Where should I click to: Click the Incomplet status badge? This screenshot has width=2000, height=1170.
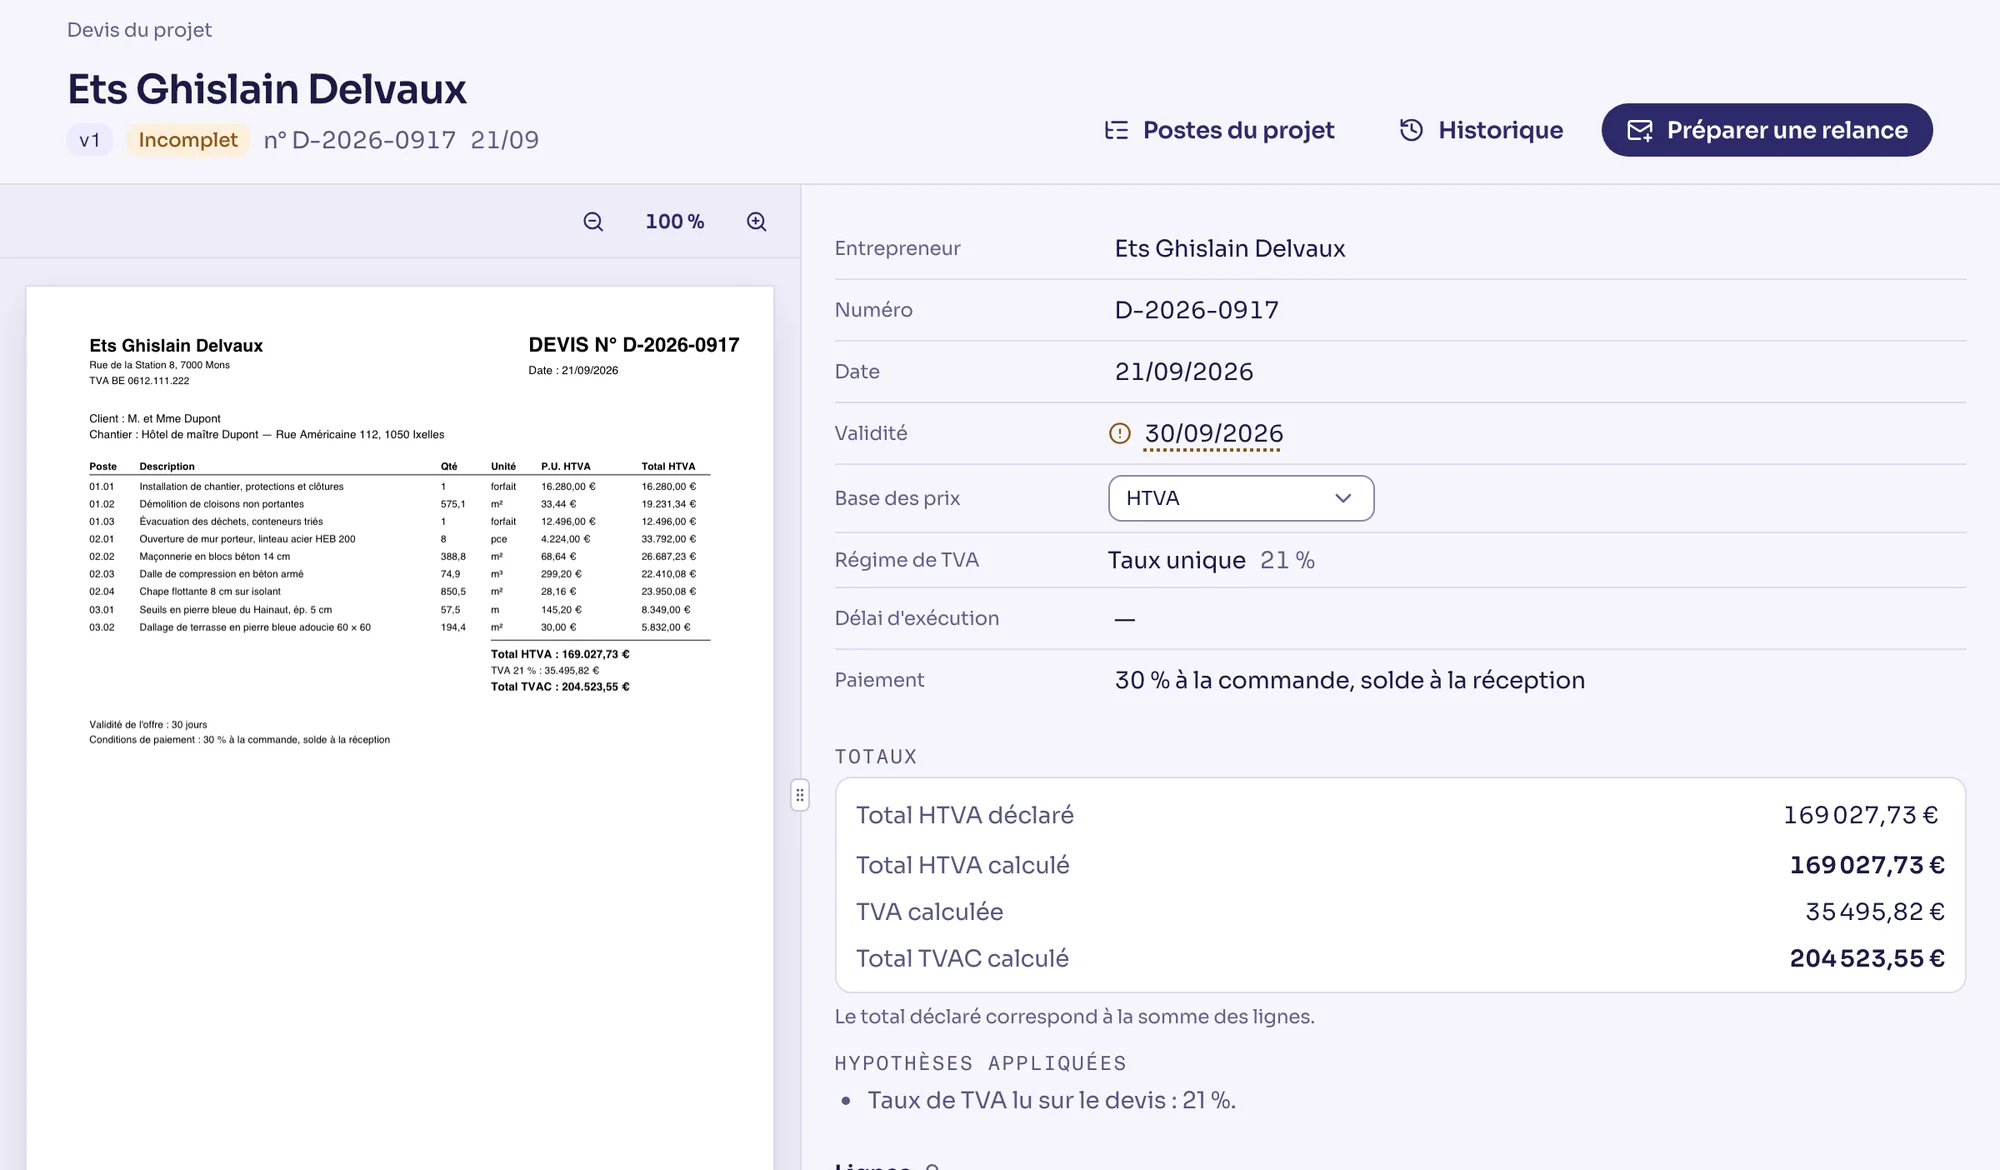tap(188, 140)
